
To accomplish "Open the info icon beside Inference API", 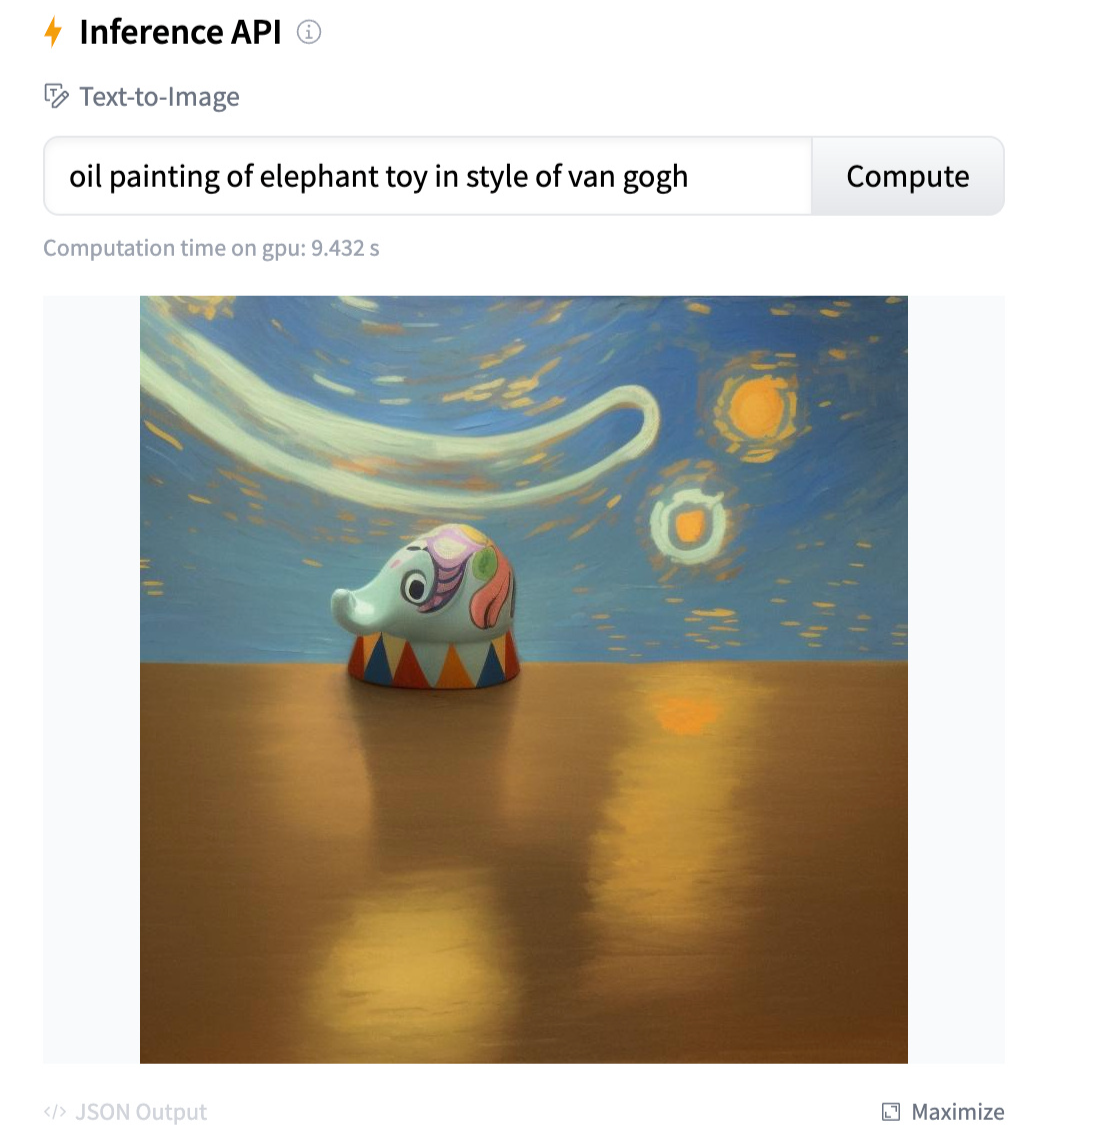I will pyautogui.click(x=309, y=32).
